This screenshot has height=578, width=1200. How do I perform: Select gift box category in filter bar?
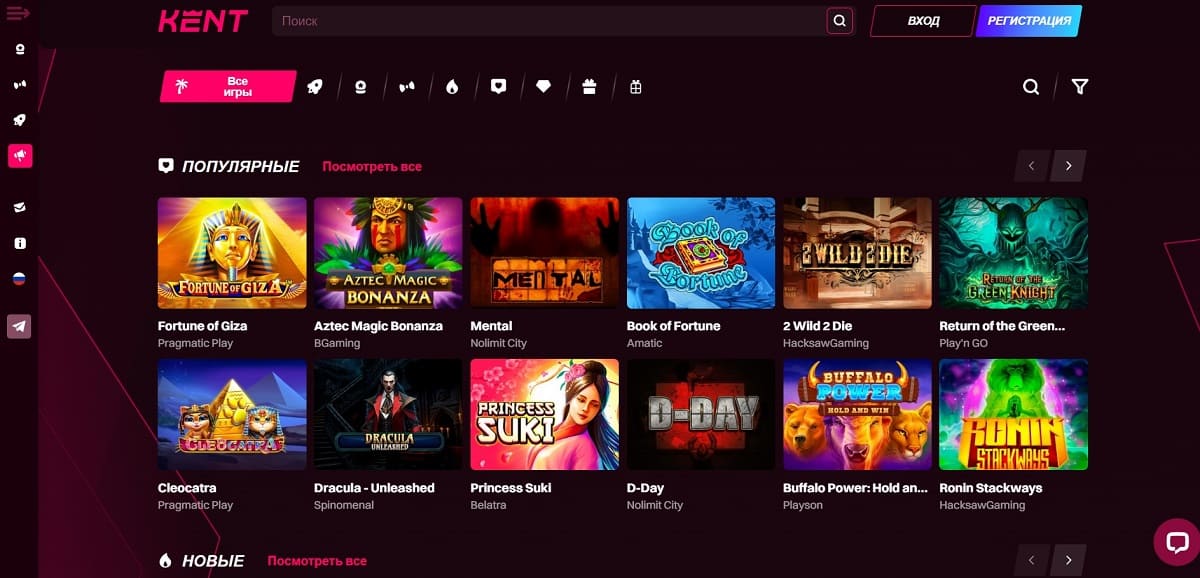point(589,87)
